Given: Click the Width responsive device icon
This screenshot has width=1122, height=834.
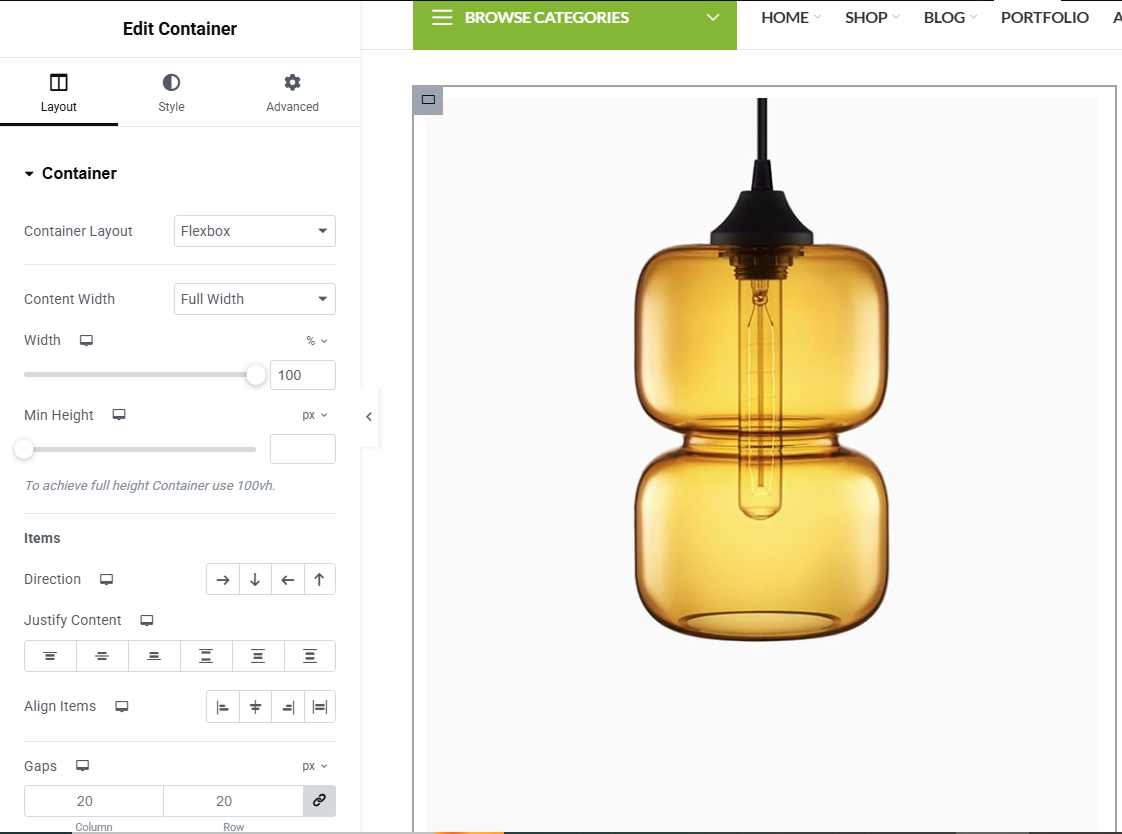Looking at the screenshot, I should (86, 340).
